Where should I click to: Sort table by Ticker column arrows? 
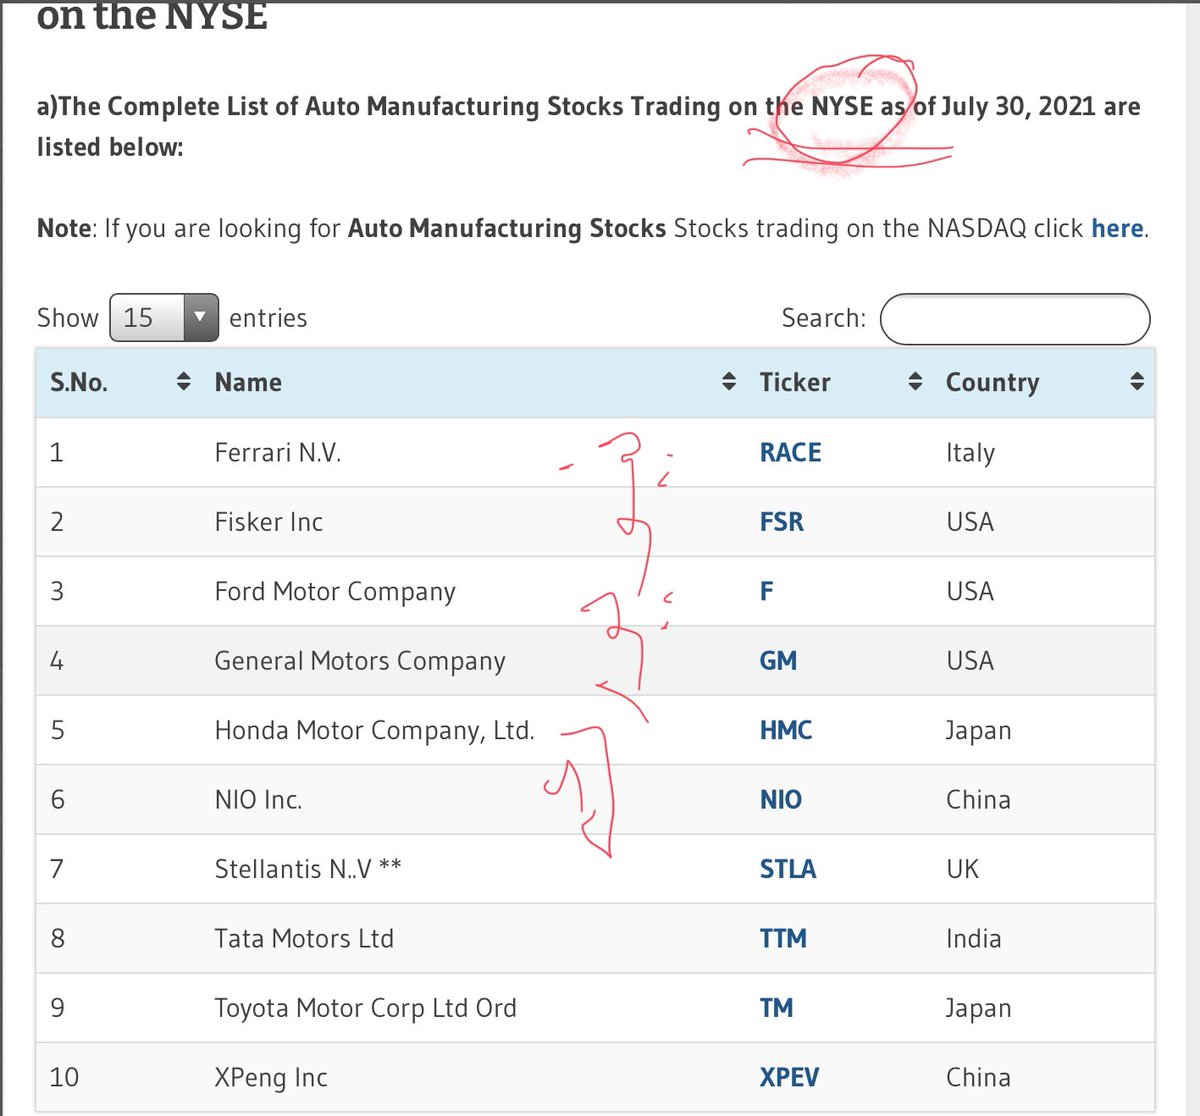(x=915, y=381)
